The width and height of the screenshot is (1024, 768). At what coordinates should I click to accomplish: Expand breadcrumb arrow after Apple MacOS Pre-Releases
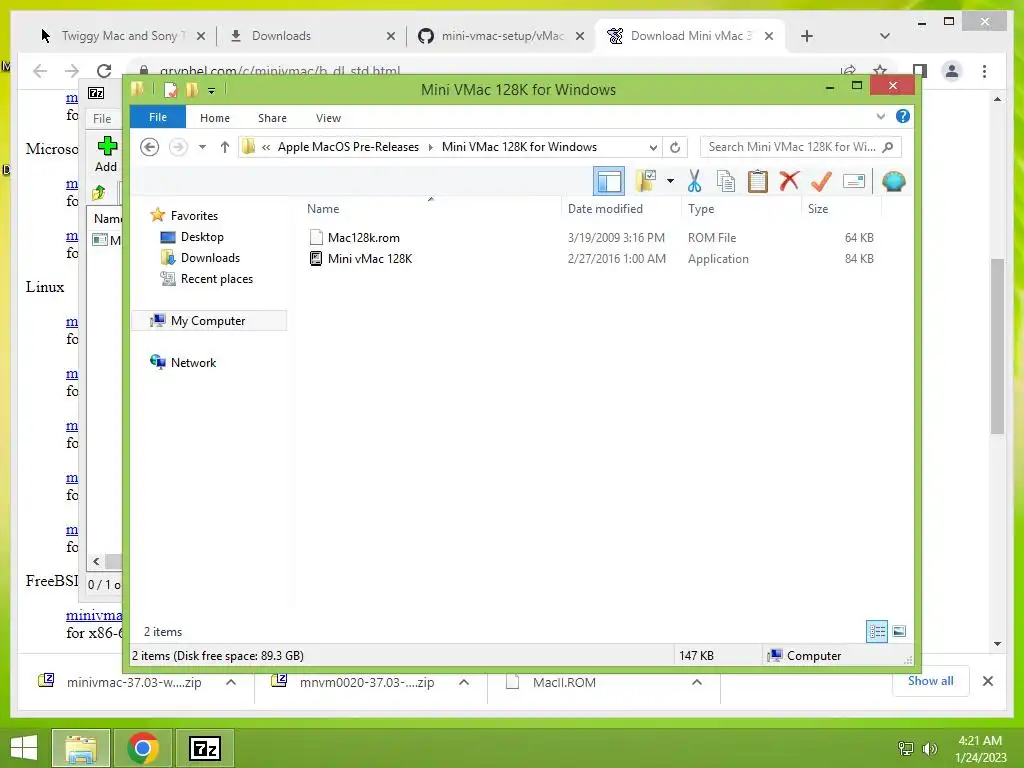(430, 148)
